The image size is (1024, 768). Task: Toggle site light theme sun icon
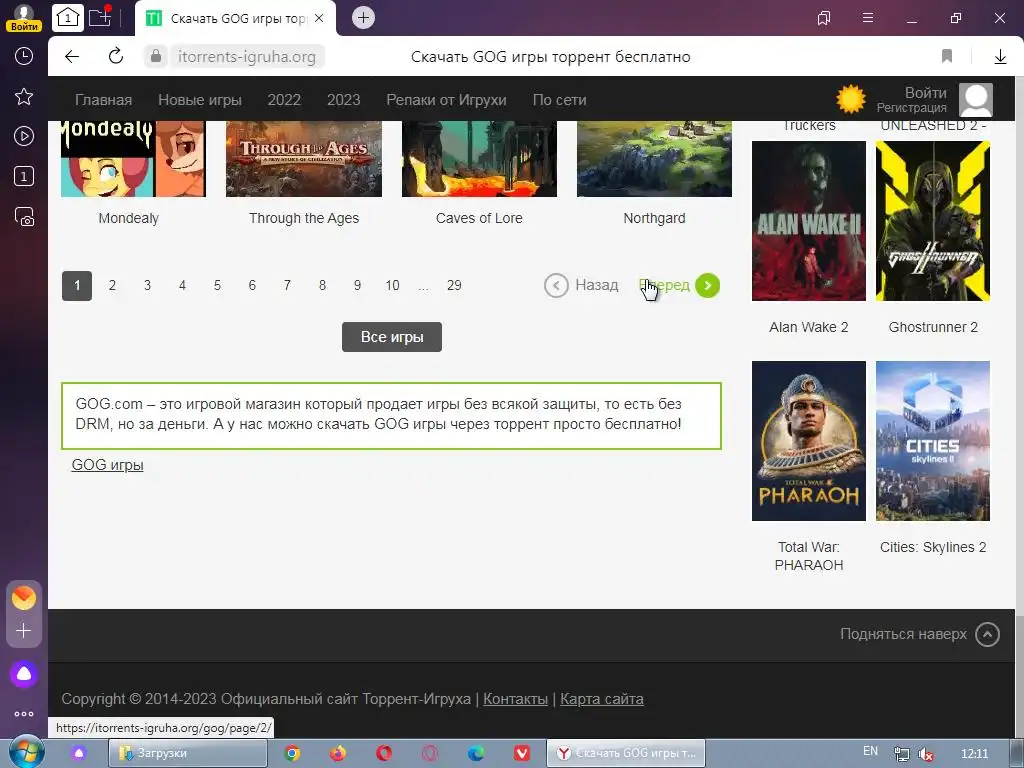pyautogui.click(x=851, y=99)
